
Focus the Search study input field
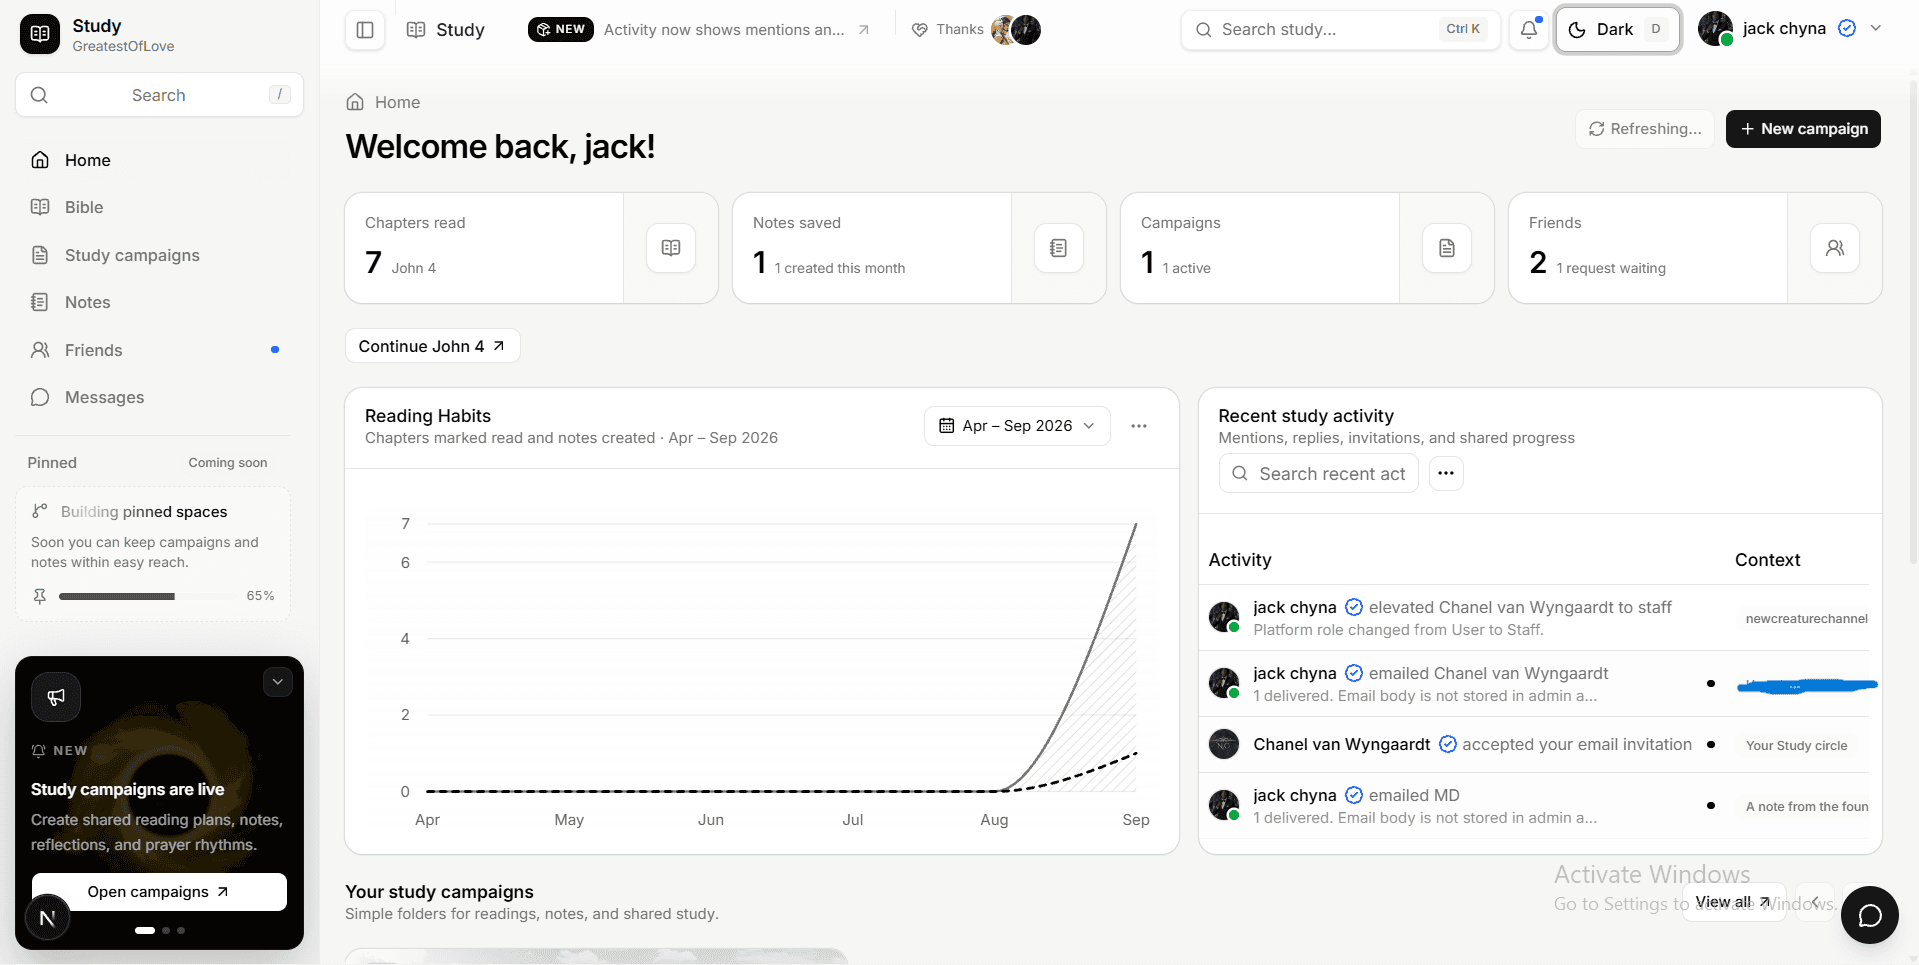pyautogui.click(x=1340, y=30)
